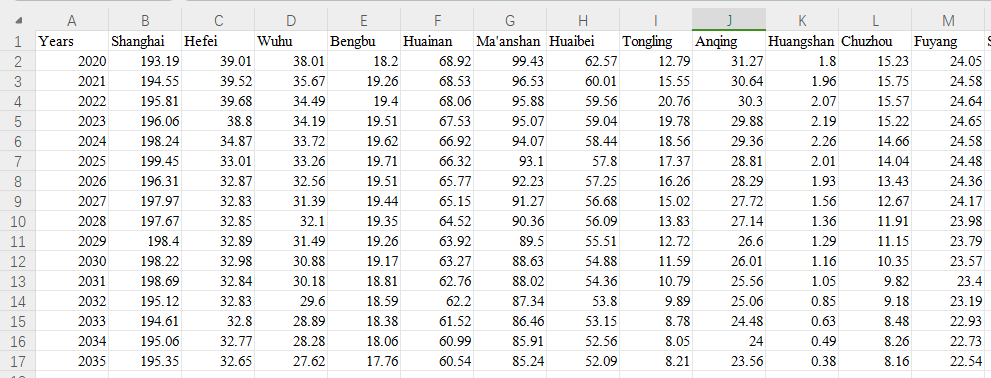Select column A header
The width and height of the screenshot is (991, 378).
[71, 21]
